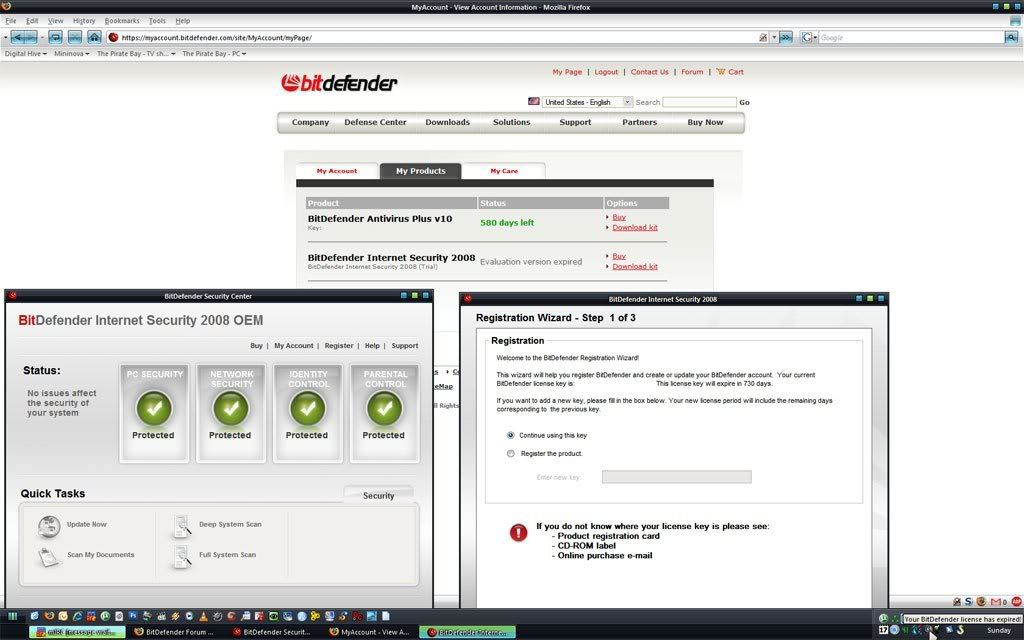The width and height of the screenshot is (1024, 640).
Task: Click the Logout link
Action: click(x=606, y=72)
